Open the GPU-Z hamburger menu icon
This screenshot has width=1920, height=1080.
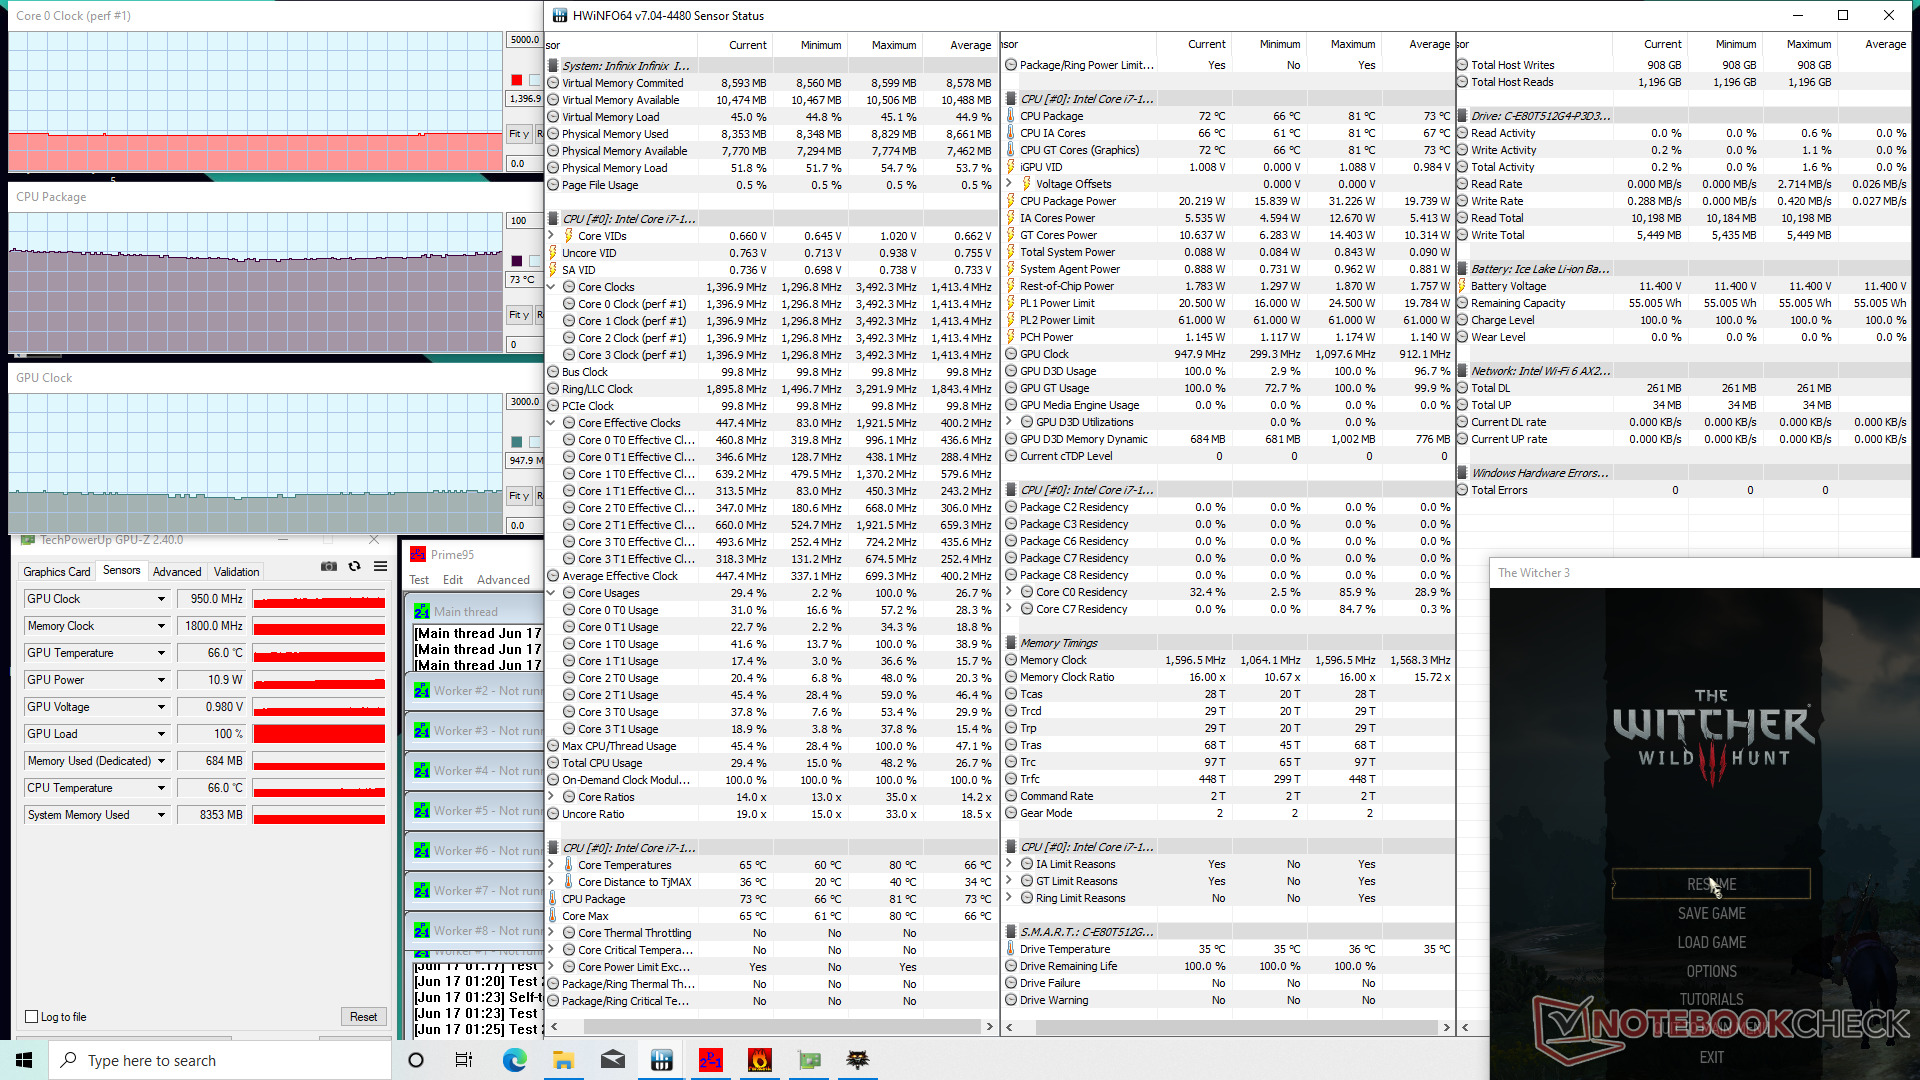(x=380, y=566)
